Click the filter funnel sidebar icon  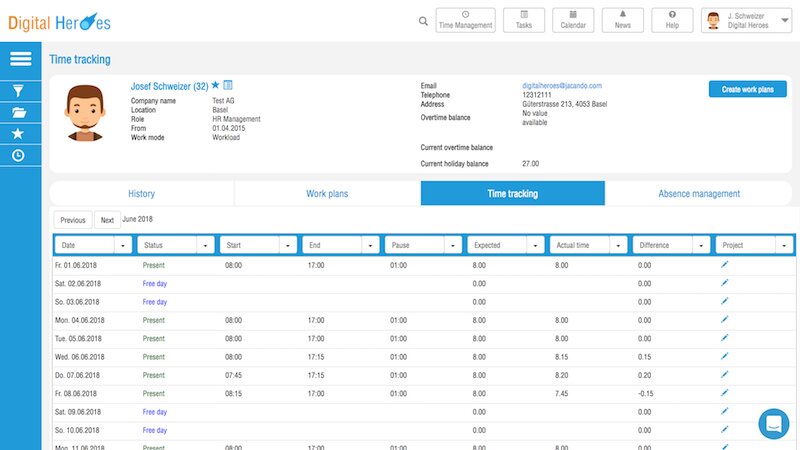(18, 90)
